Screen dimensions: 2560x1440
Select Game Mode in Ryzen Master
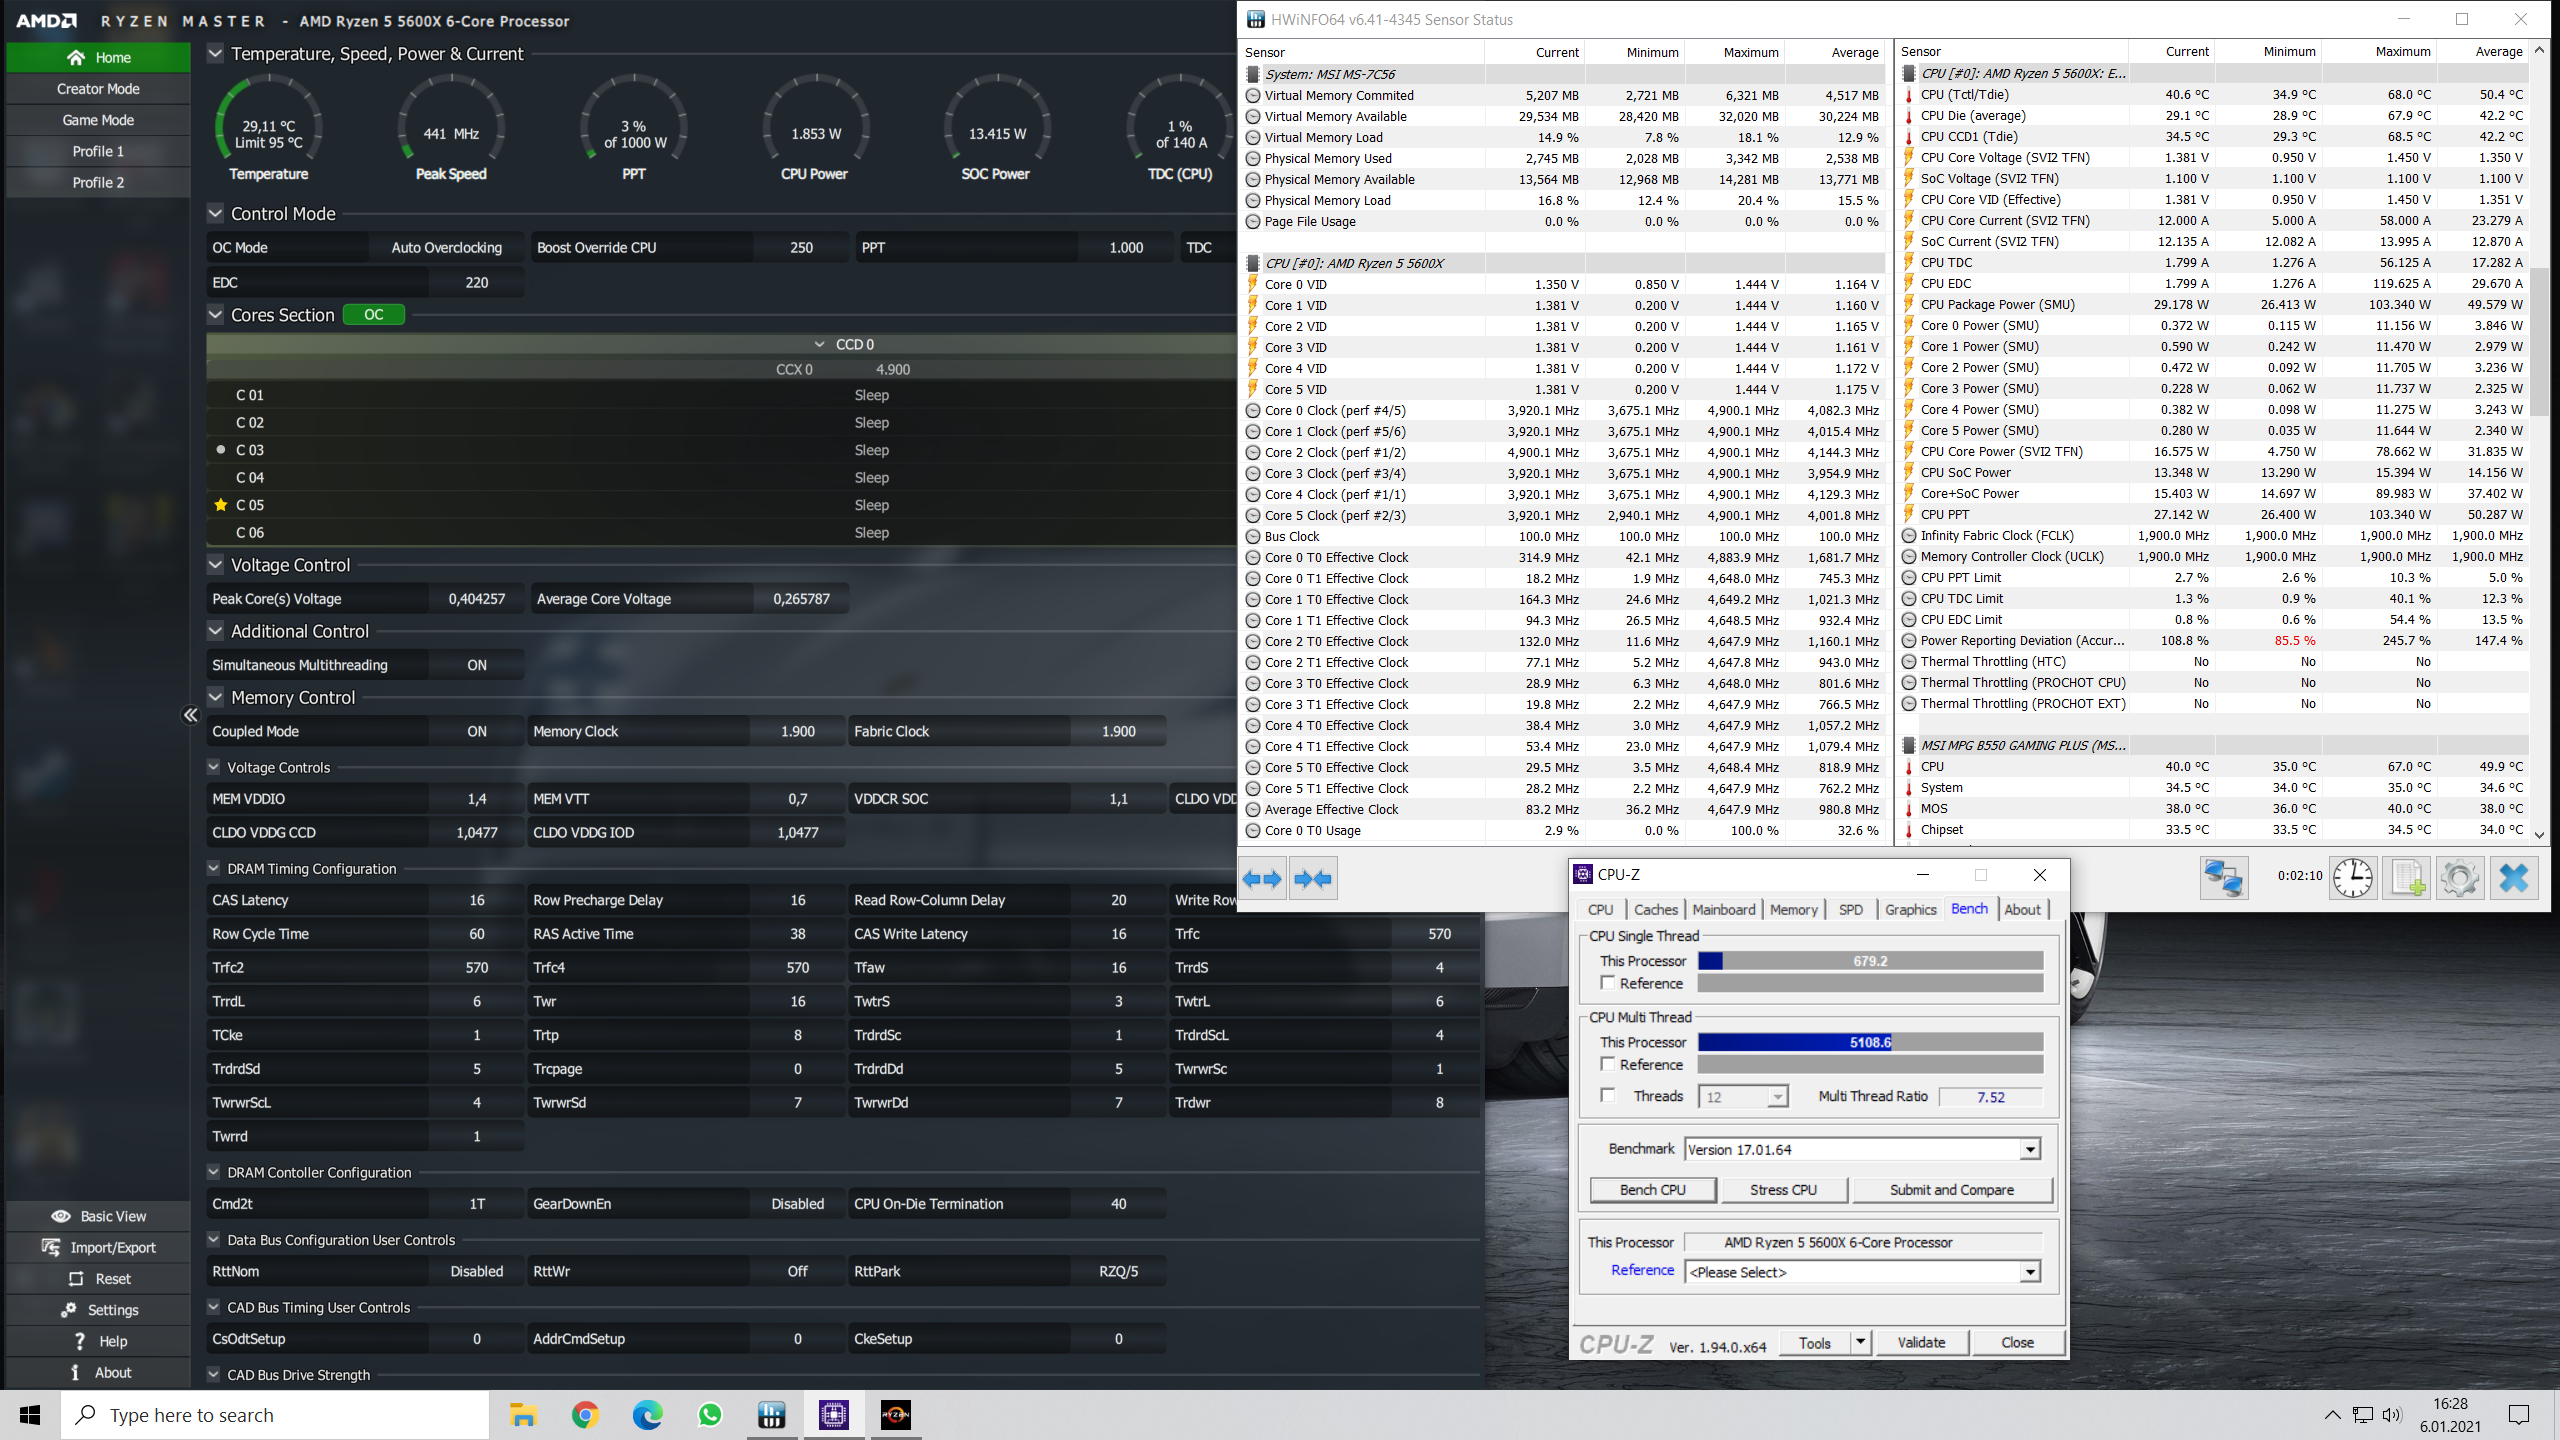(x=98, y=120)
